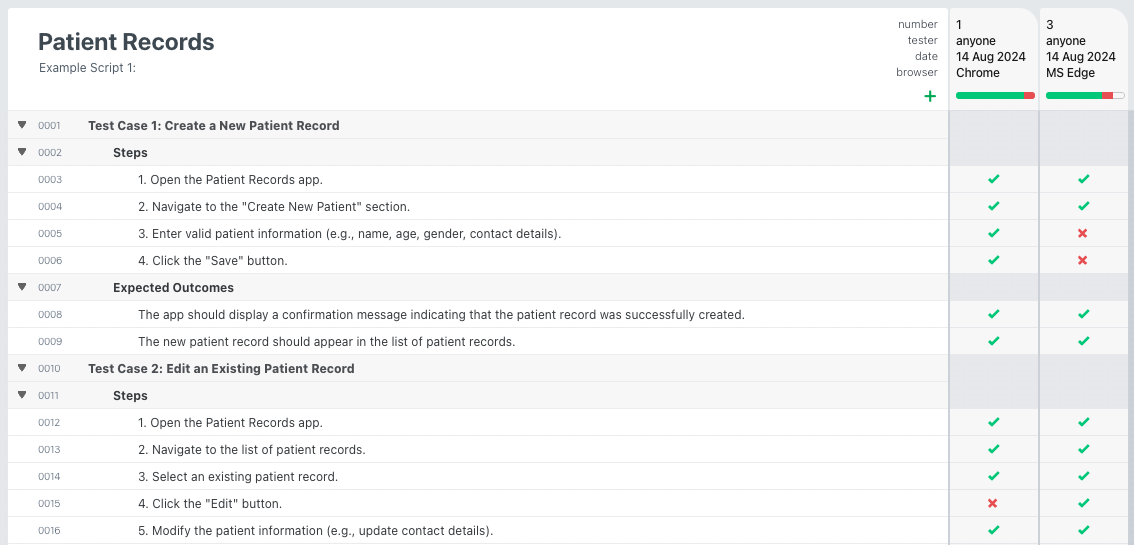1134x545 pixels.
Task: Click red cross for row 0005 MS Edge
Action: pyautogui.click(x=1083, y=234)
